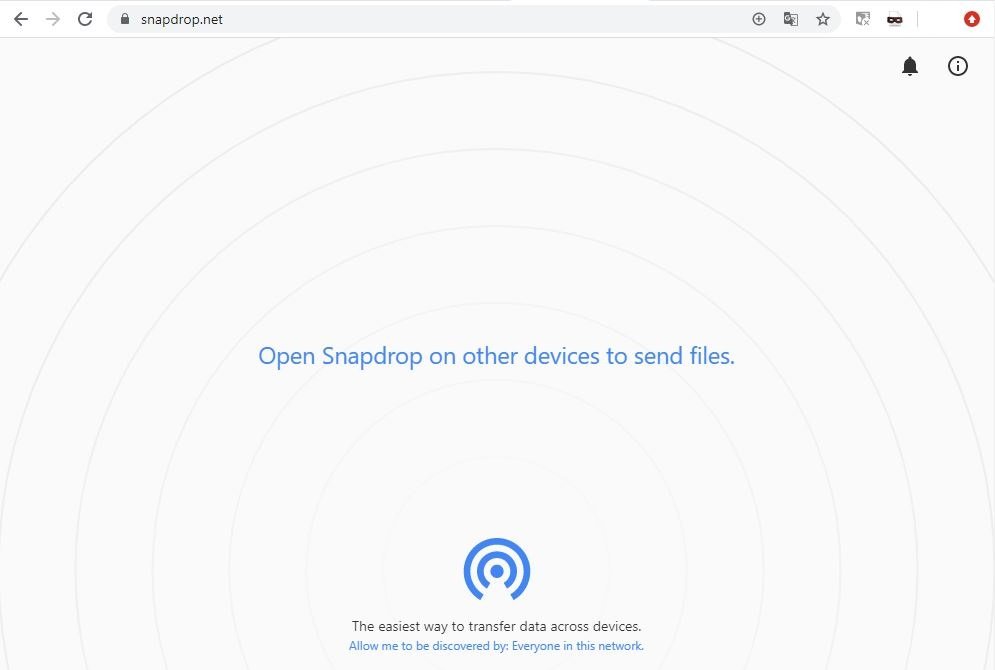The height and width of the screenshot is (670, 995).
Task: Enable notifications with the bell icon
Action: pos(910,66)
